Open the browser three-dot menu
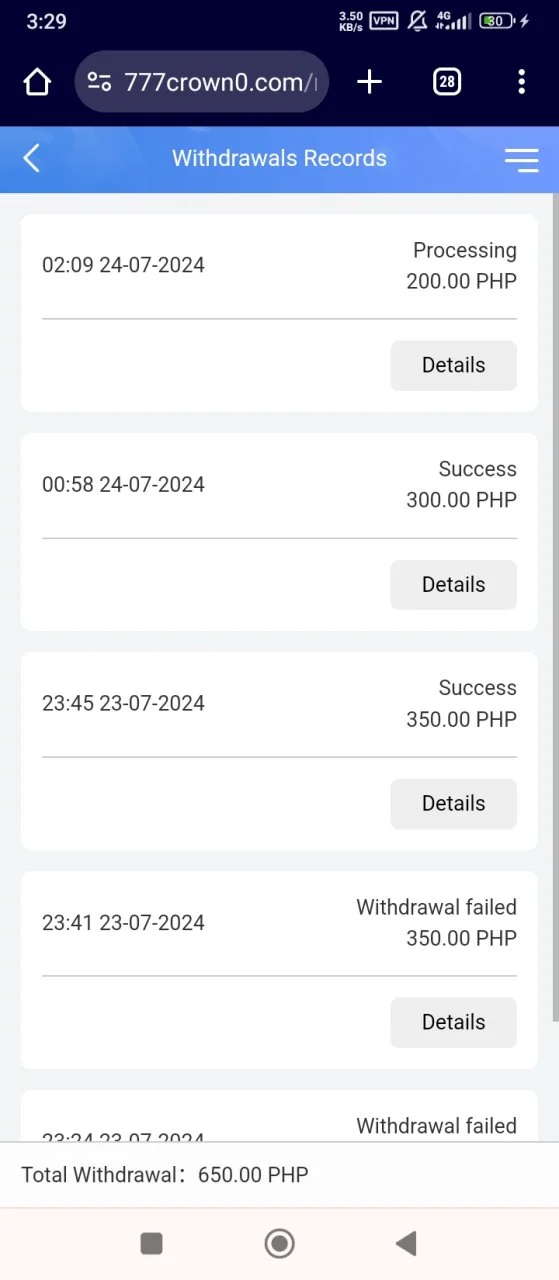Viewport: 559px width, 1280px height. pos(521,82)
